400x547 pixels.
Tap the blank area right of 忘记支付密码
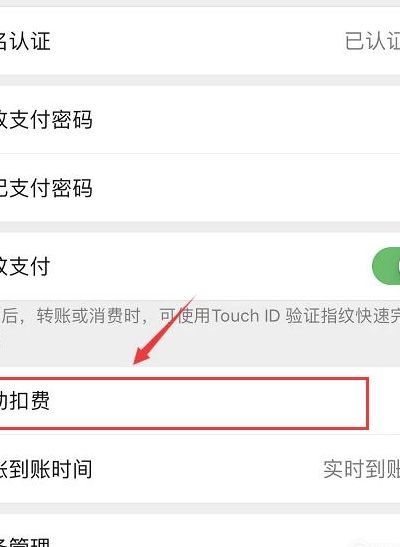pyautogui.click(x=246, y=188)
